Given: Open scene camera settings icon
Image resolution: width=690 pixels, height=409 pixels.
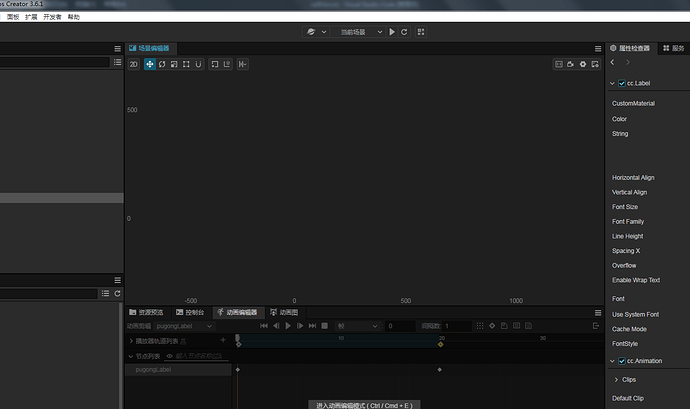Looking at the screenshot, I should [571, 64].
